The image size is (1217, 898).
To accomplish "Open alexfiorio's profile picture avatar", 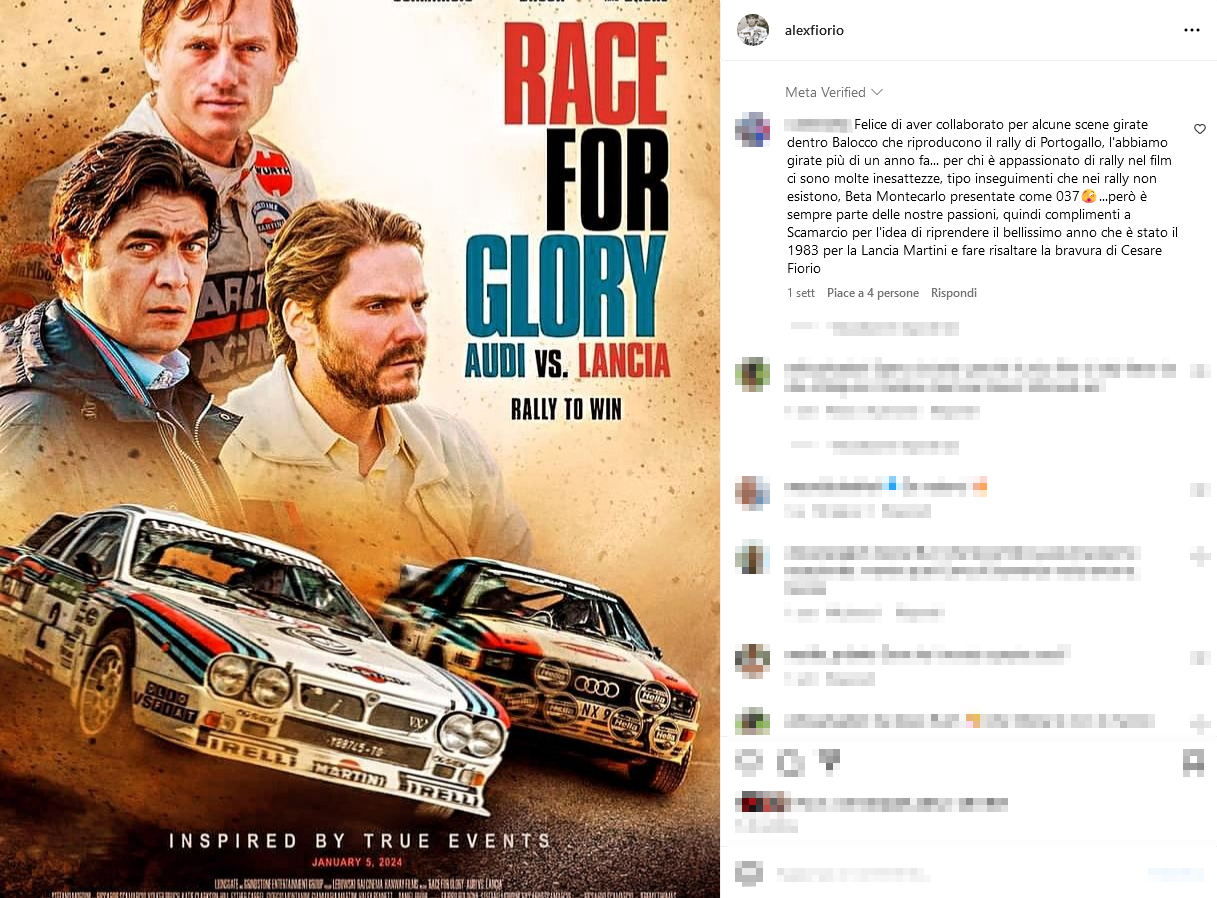I will point(753,30).
